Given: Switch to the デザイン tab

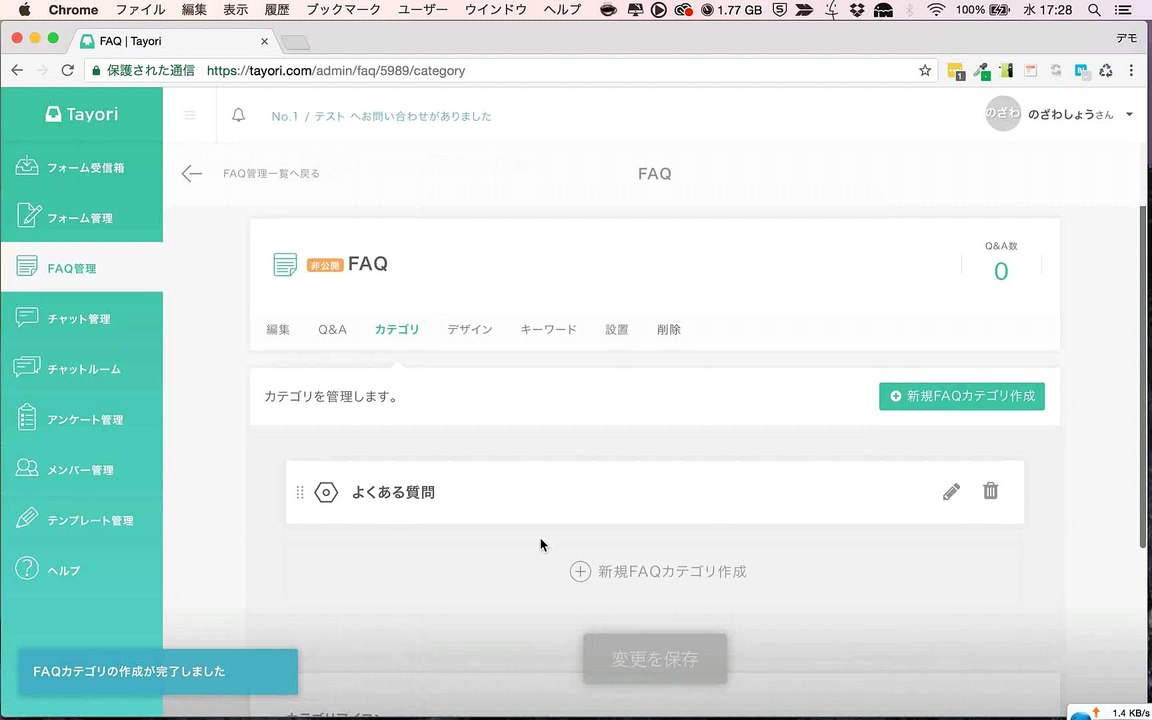Looking at the screenshot, I should click(x=469, y=330).
